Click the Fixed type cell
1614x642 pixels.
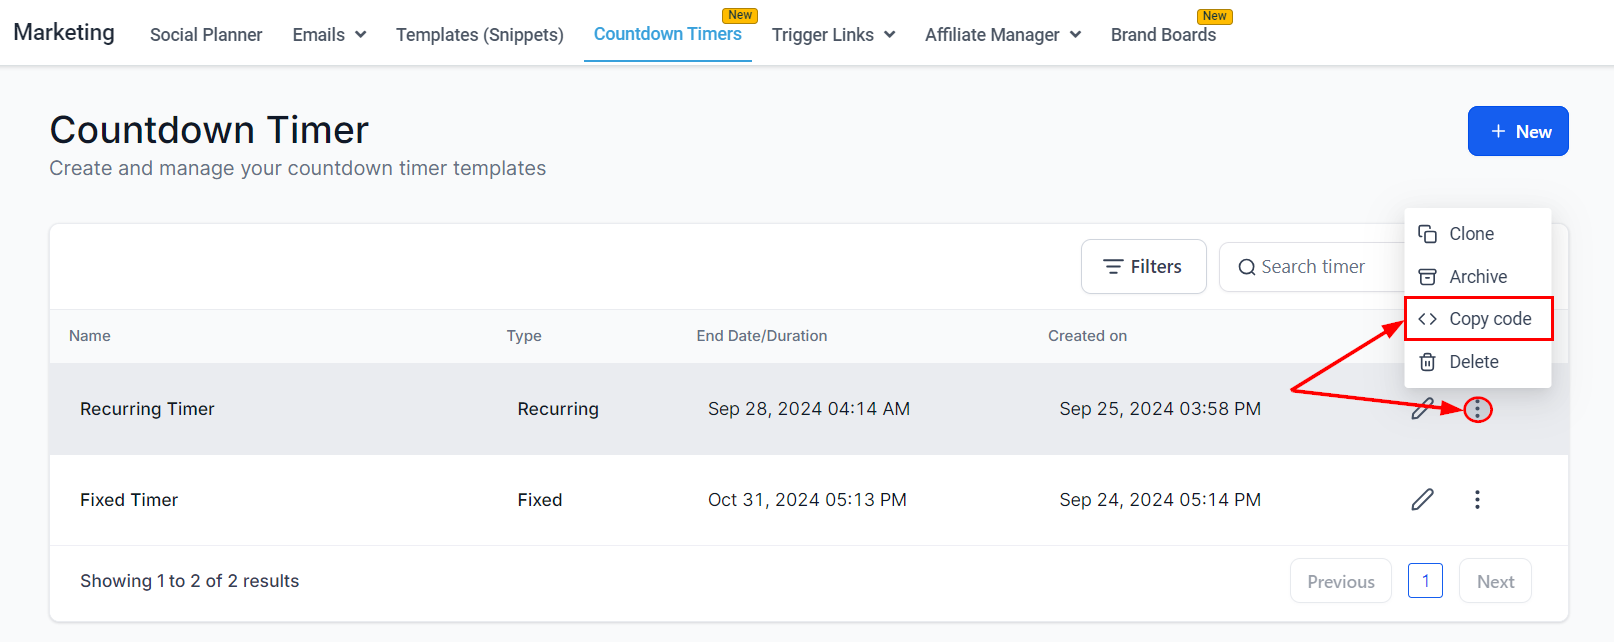[x=540, y=500]
